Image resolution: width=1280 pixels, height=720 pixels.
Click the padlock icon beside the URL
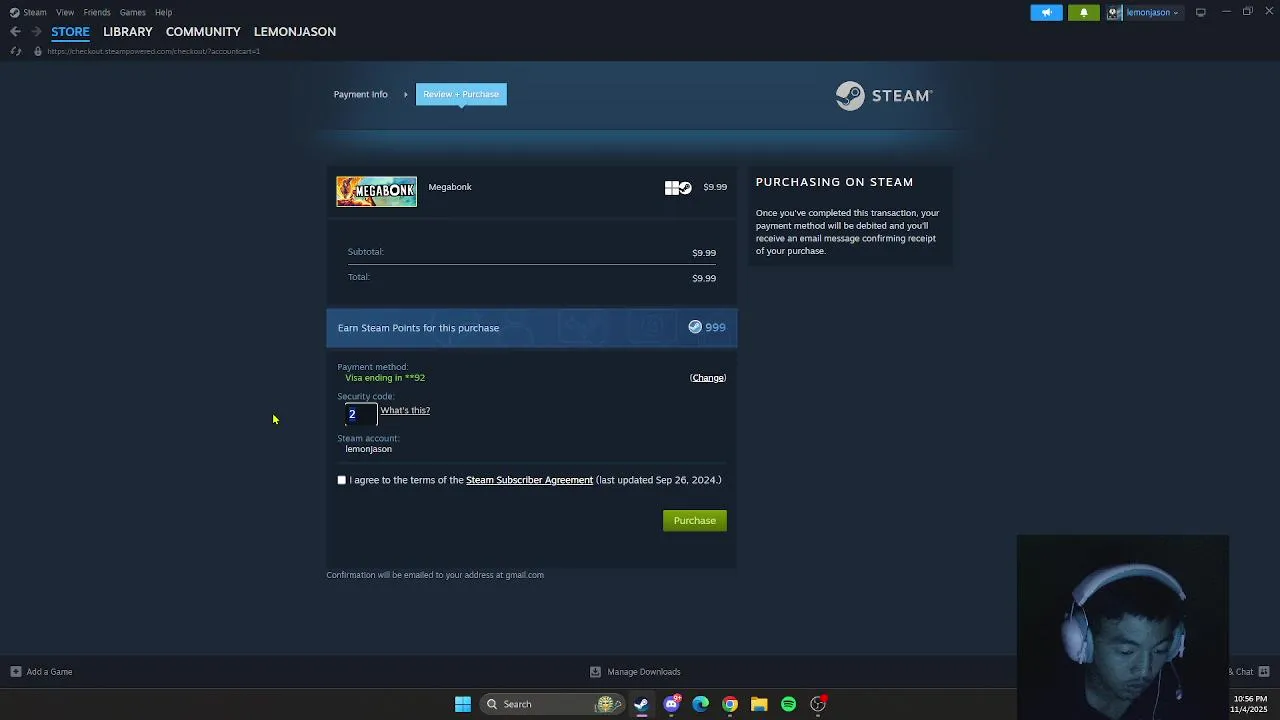tap(38, 51)
